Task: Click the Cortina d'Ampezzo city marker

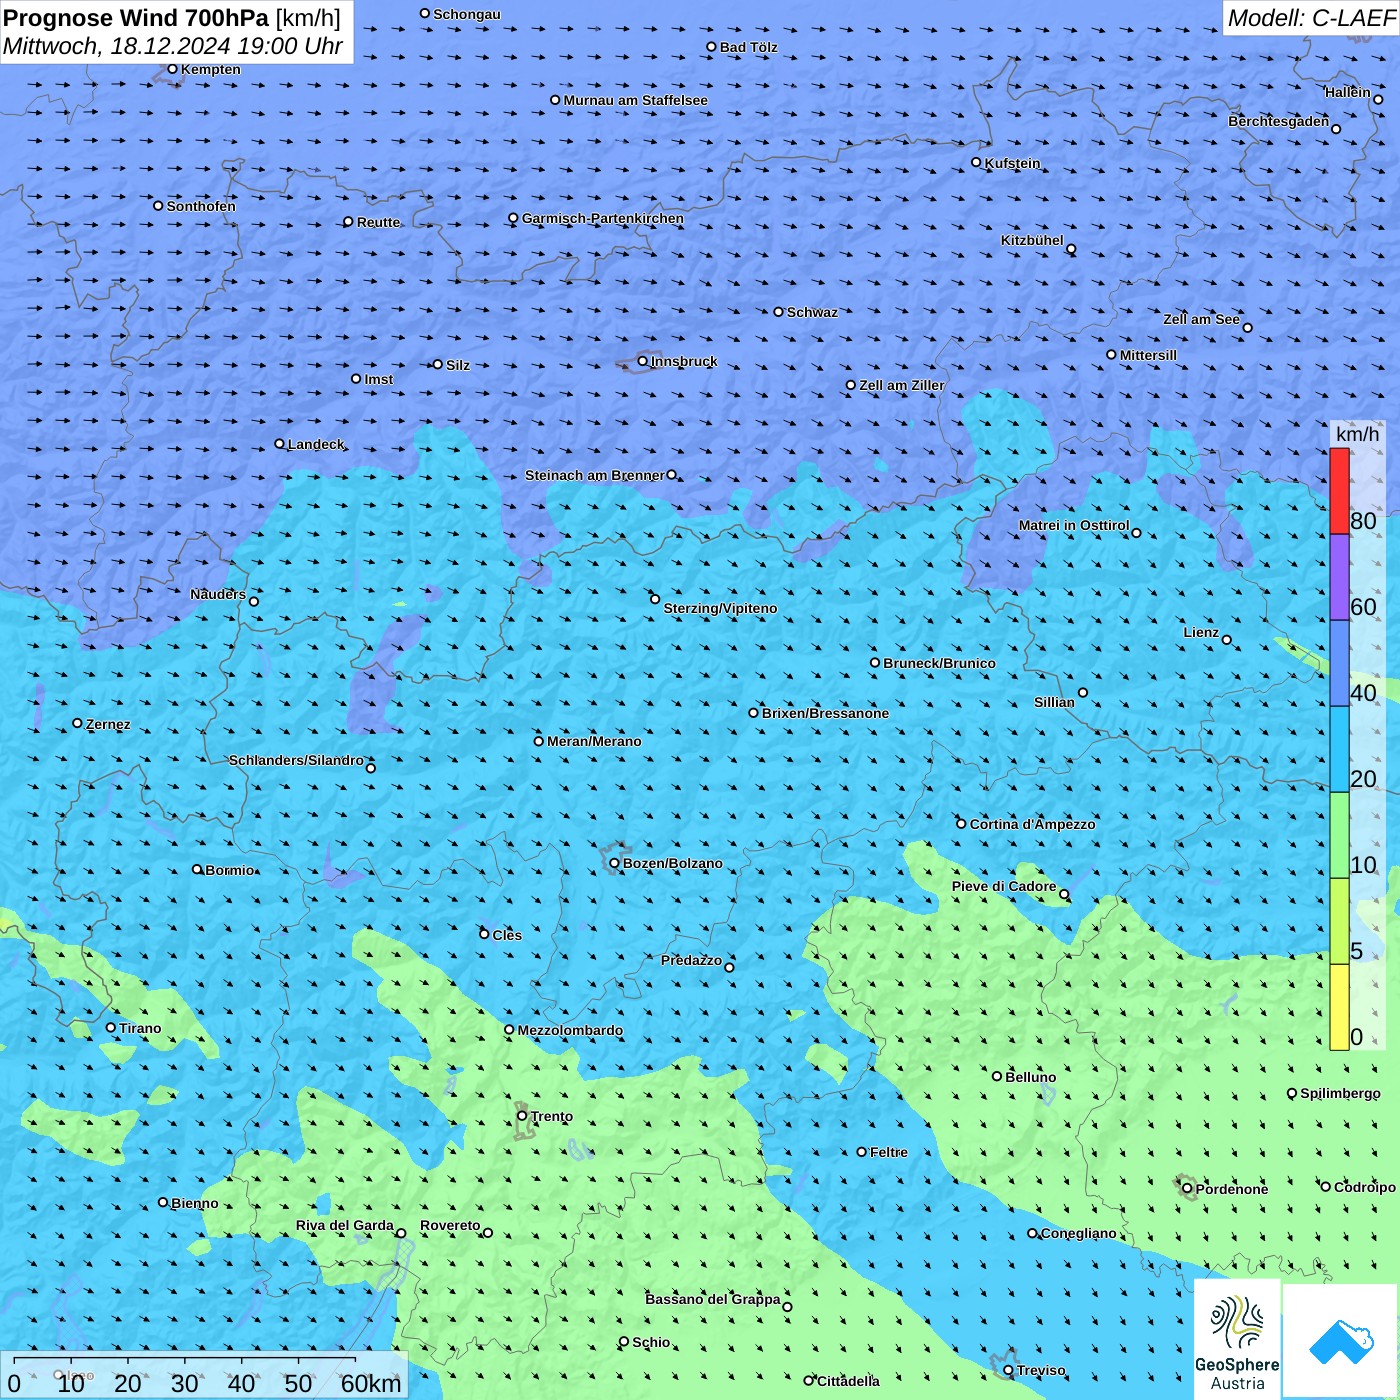Action: pos(962,823)
